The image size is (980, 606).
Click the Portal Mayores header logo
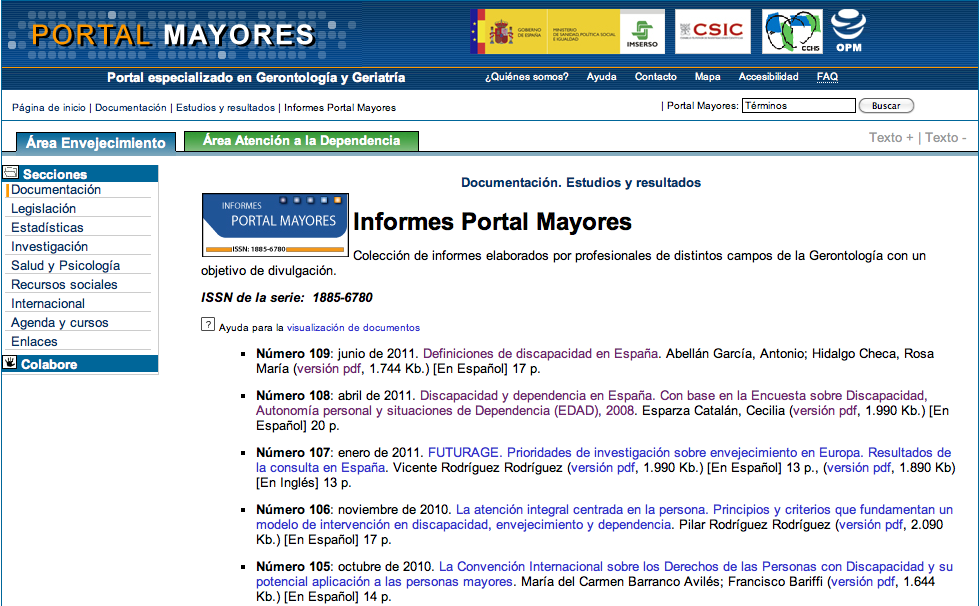[173, 34]
